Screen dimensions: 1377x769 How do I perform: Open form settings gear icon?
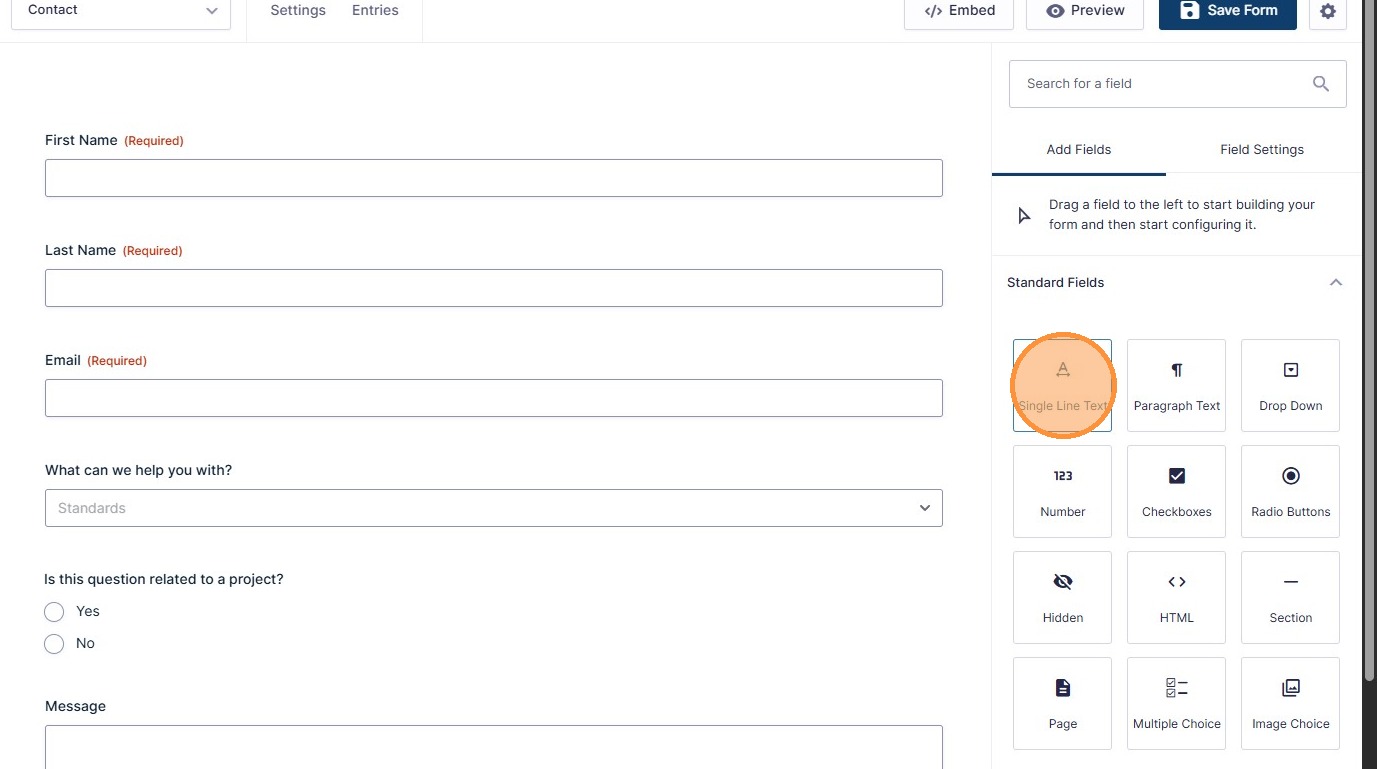click(x=1327, y=11)
